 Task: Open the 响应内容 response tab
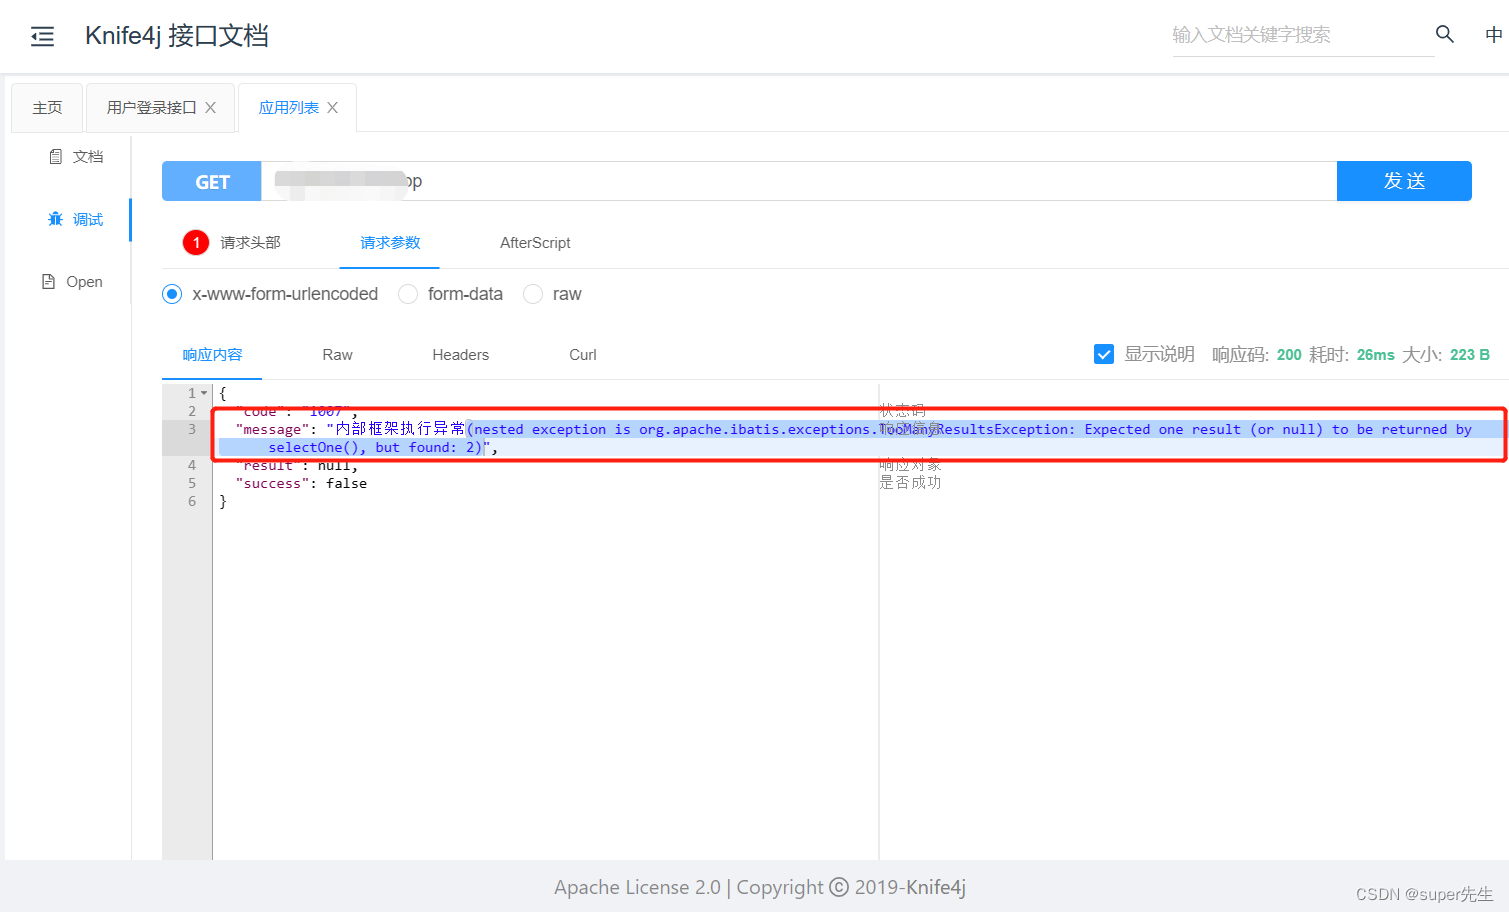[x=212, y=355]
